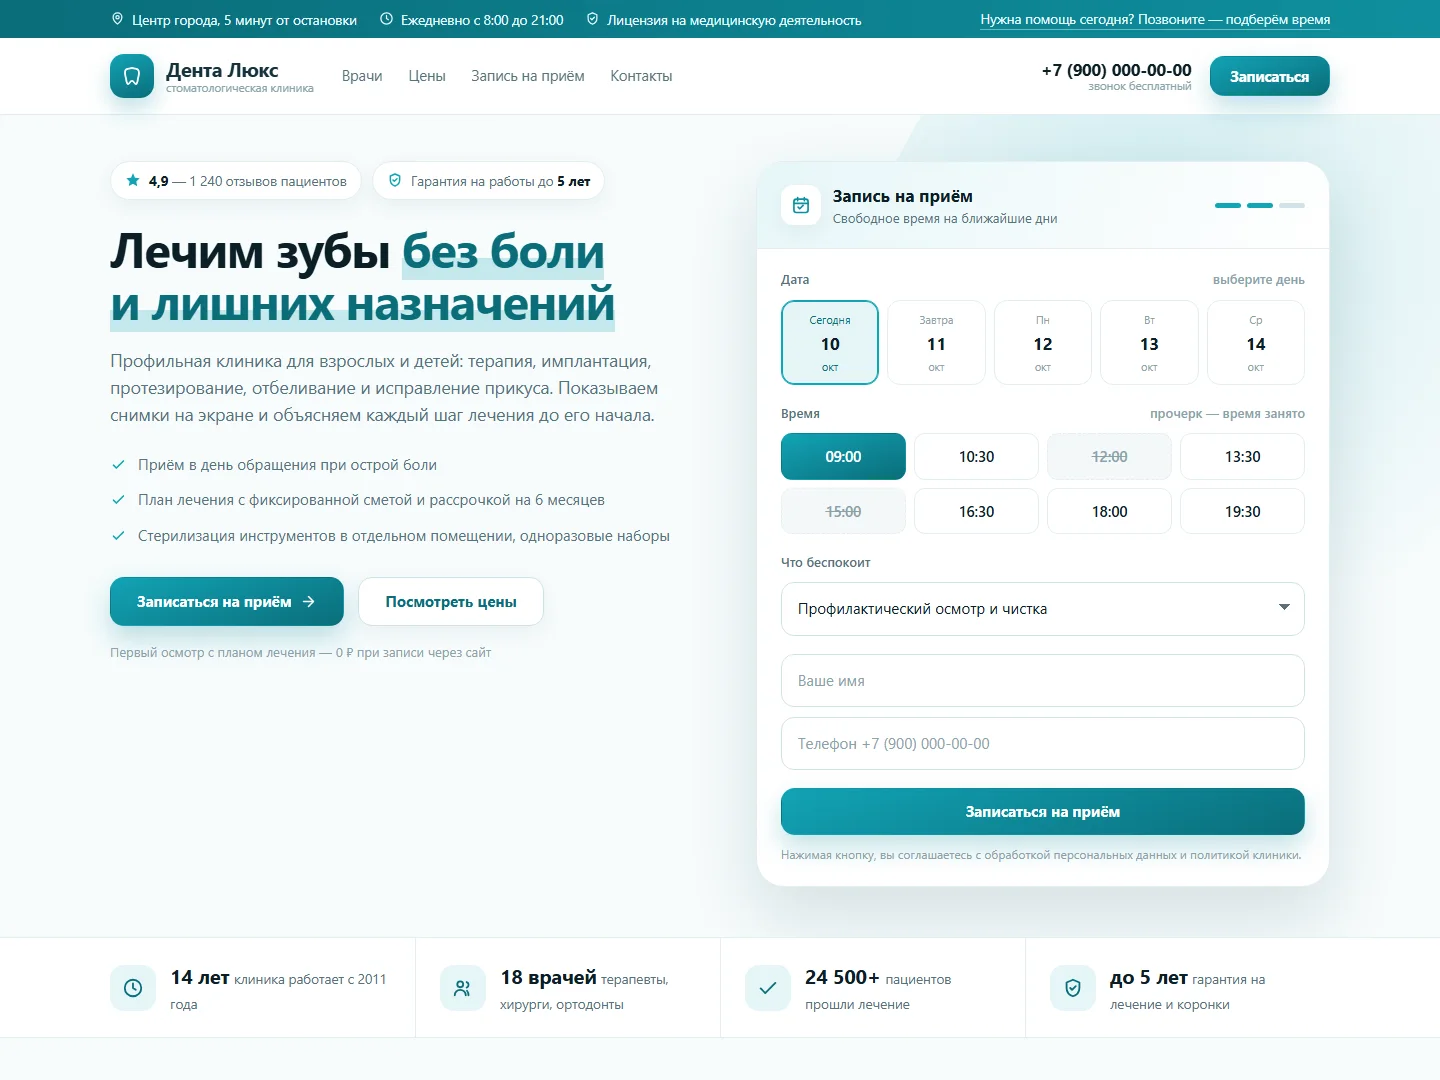Click the checkmark beside Стерилизация инструментов line
Viewport: 1440px width, 1080px height.
click(x=118, y=535)
